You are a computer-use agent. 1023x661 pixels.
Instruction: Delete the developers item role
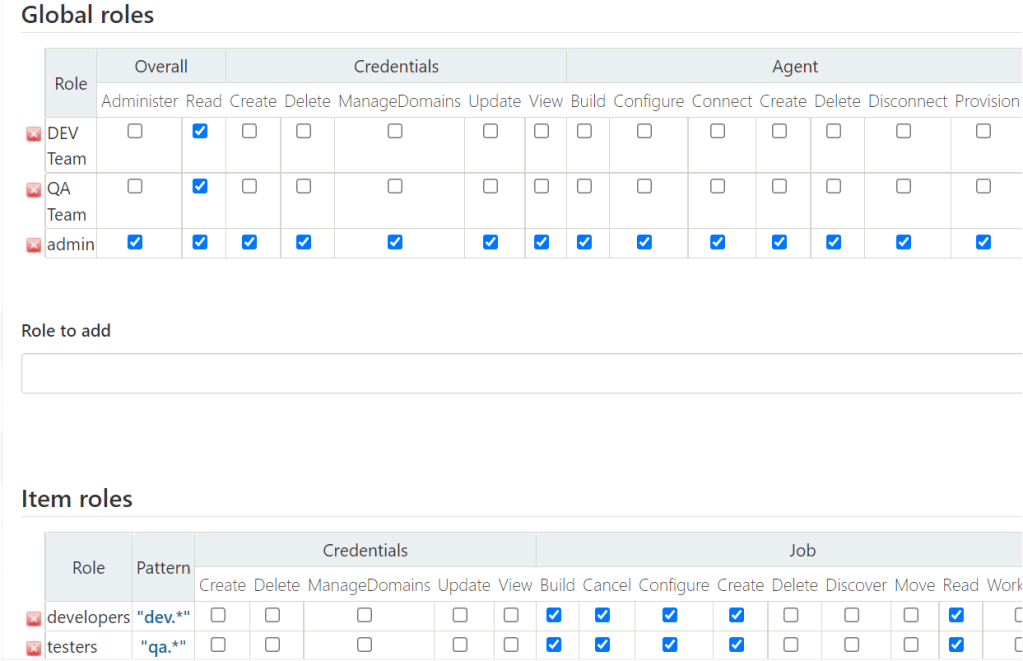click(33, 619)
